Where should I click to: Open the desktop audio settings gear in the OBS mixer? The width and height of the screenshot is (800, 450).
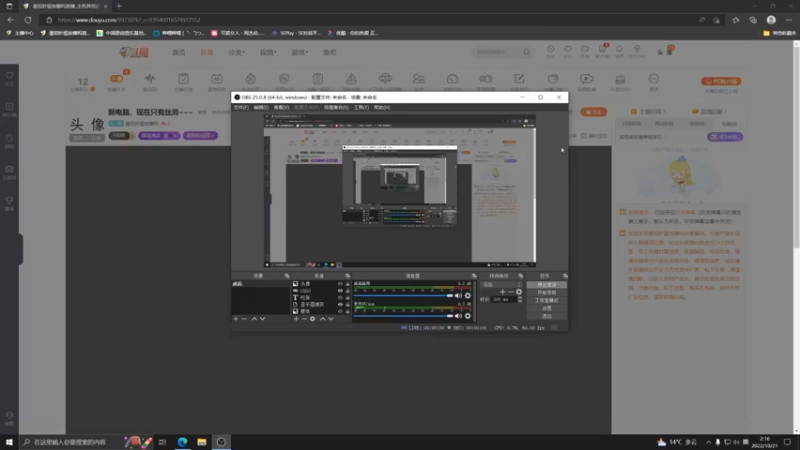(467, 296)
